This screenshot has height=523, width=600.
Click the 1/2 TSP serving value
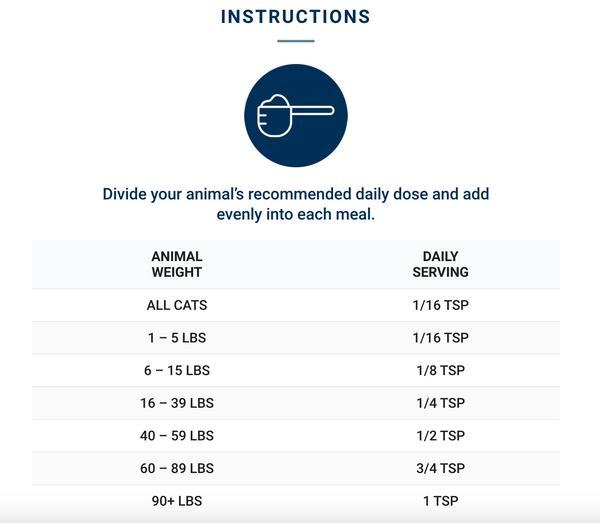coord(440,436)
